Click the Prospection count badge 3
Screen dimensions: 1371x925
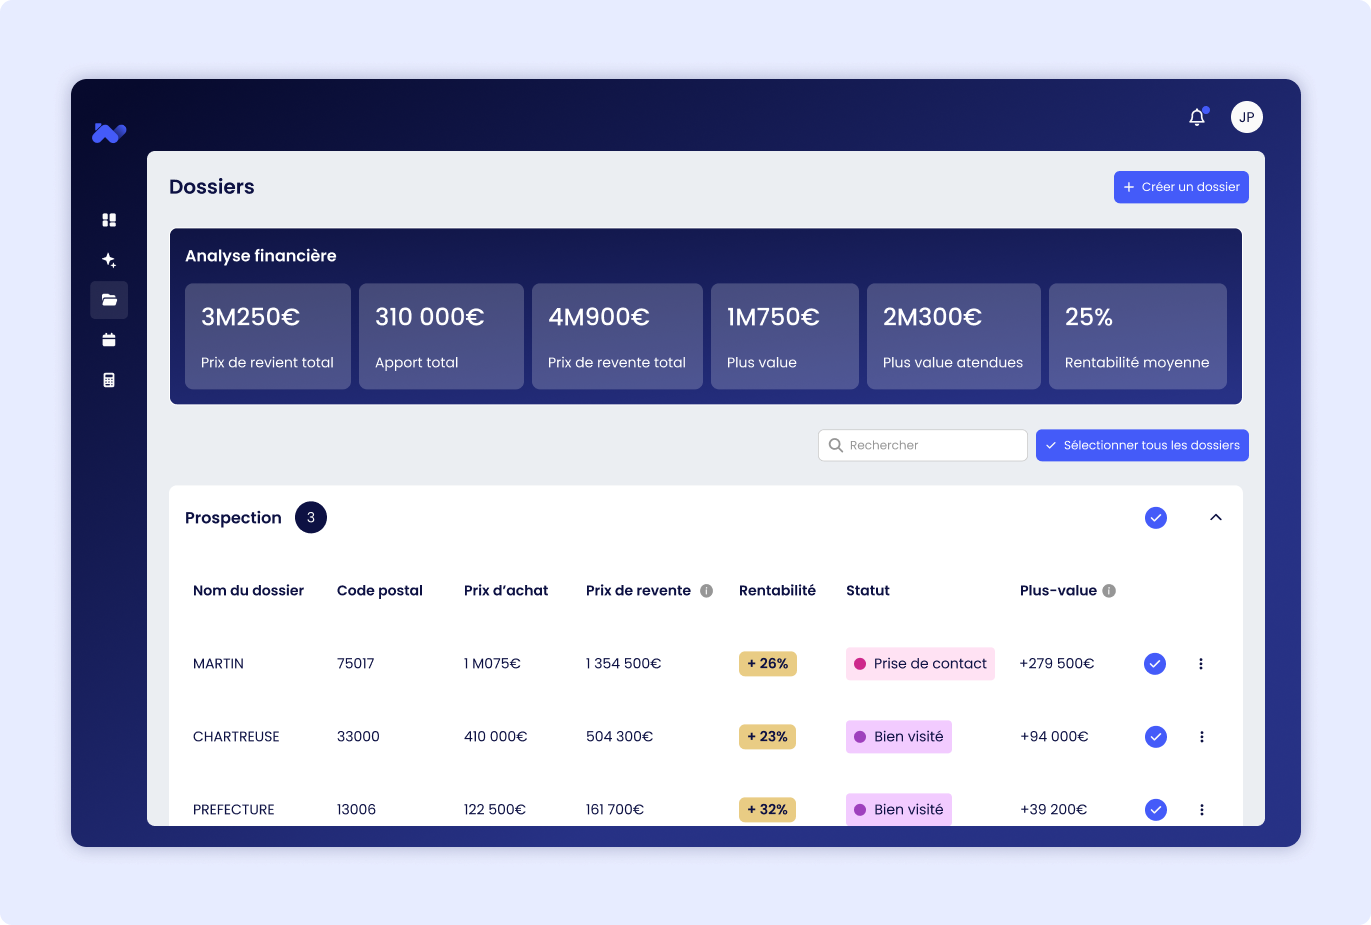click(x=311, y=518)
